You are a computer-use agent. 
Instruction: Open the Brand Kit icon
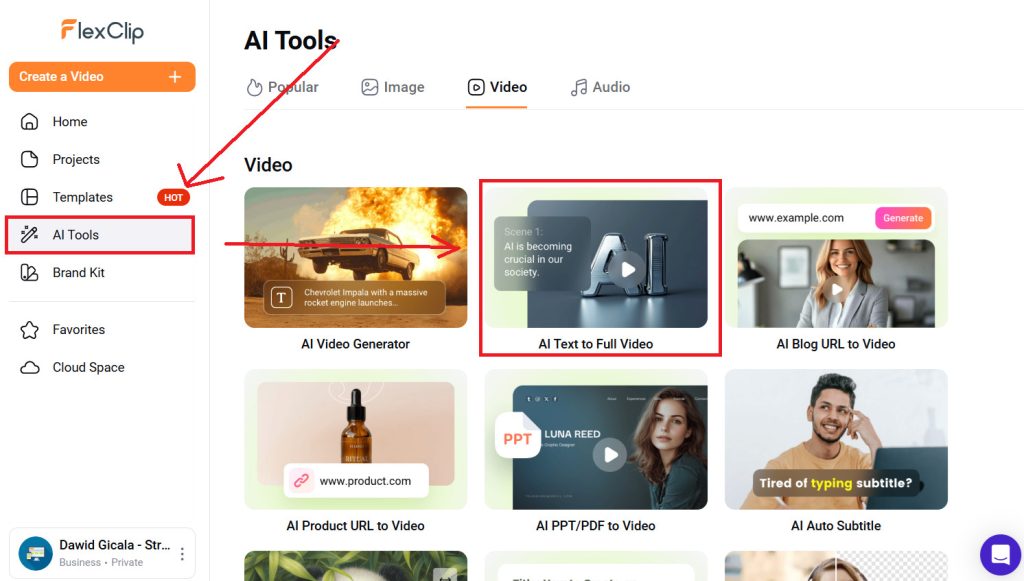[30, 273]
